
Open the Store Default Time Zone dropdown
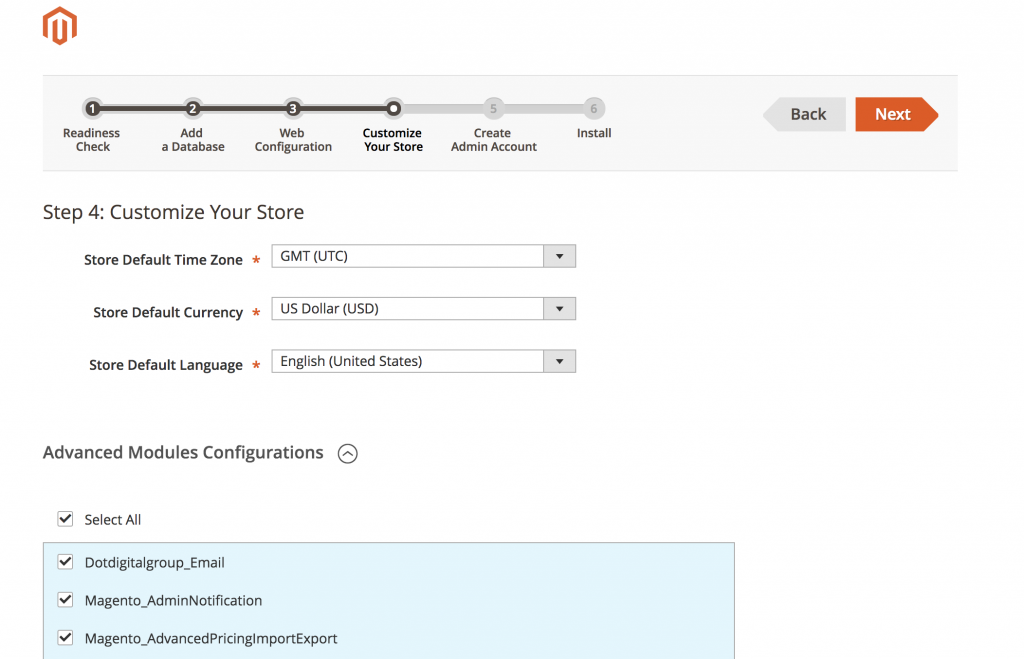559,256
